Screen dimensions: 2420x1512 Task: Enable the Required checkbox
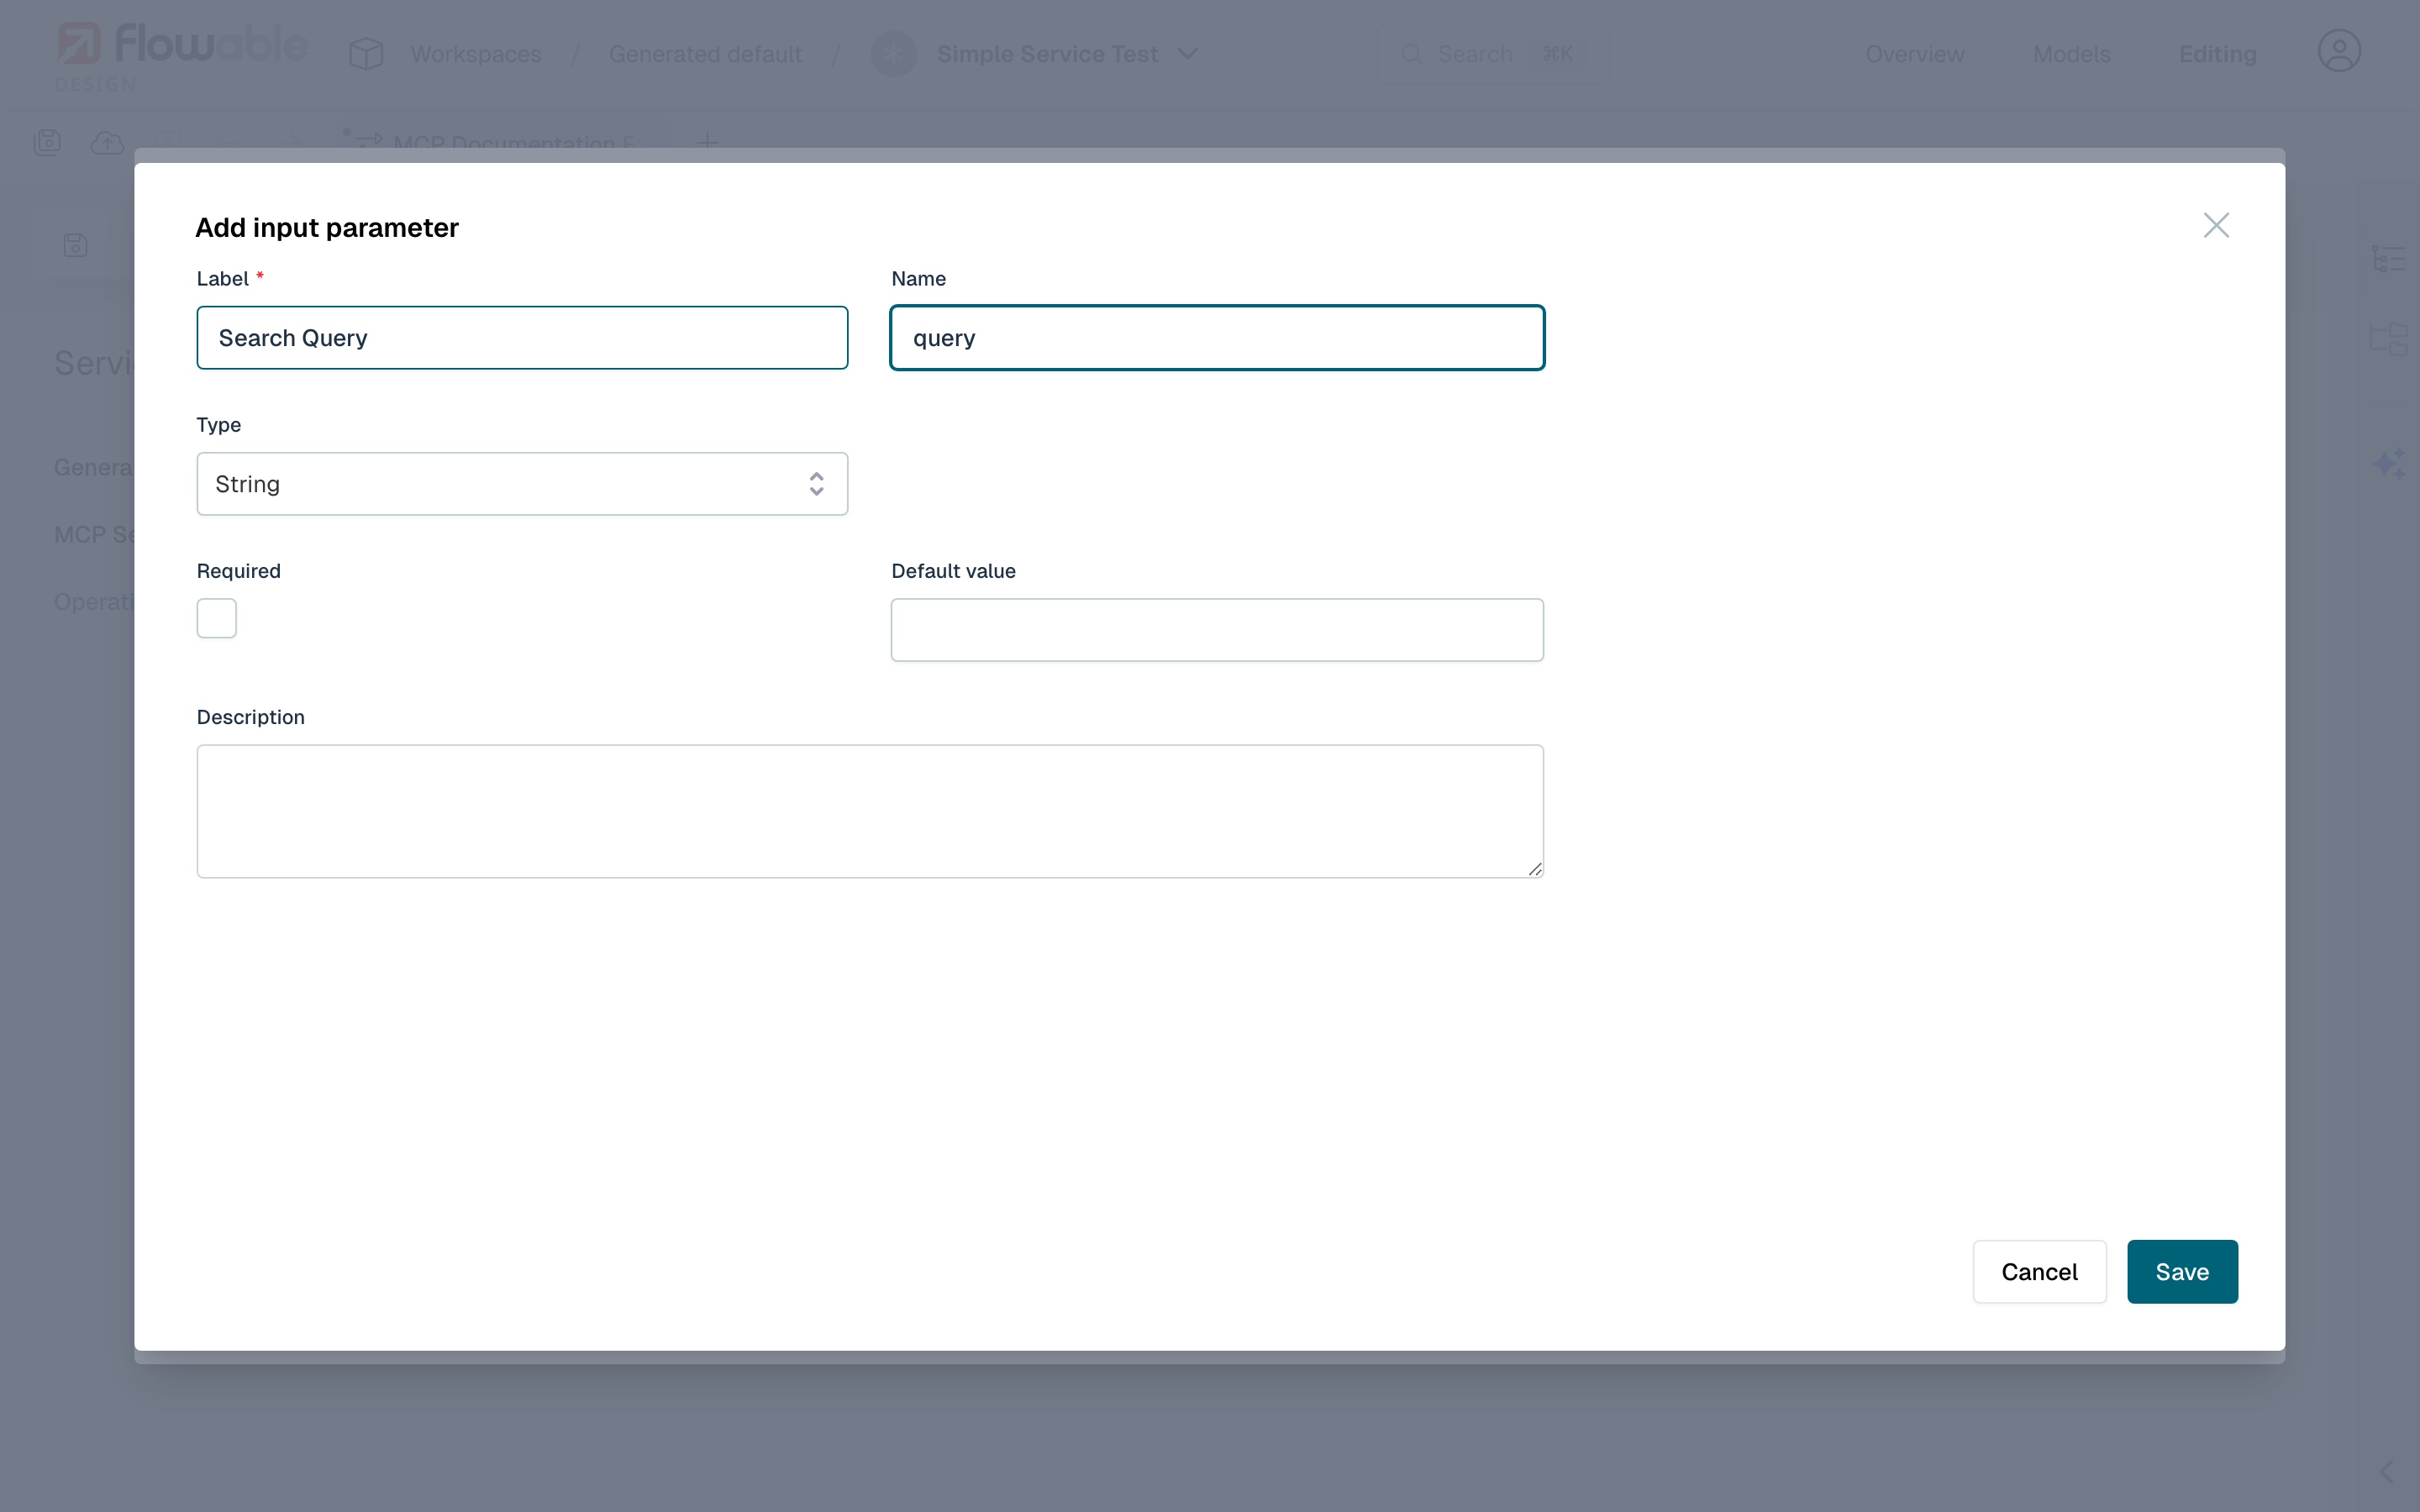(x=216, y=618)
